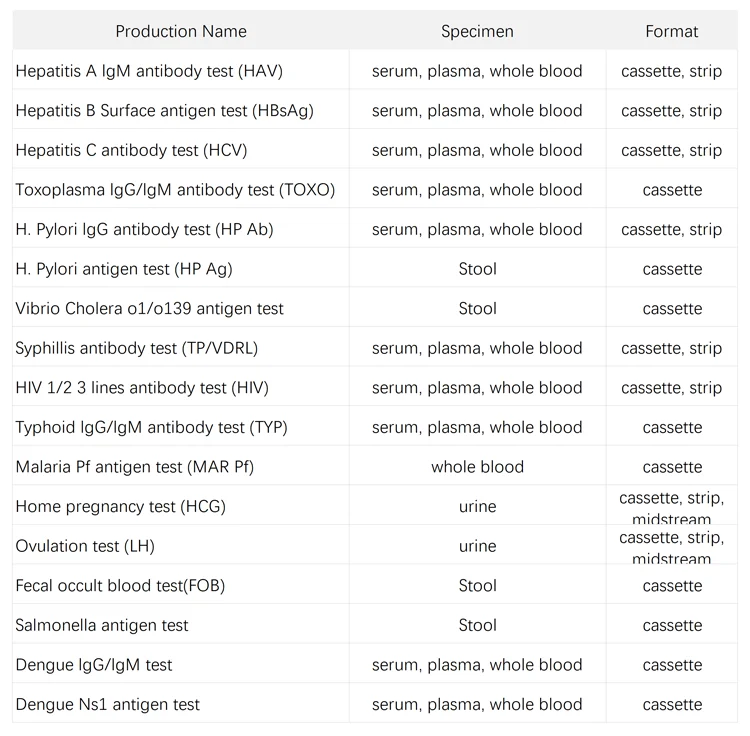Select Hepatitis C antibody test (HCV)
The image size is (750, 736).
[x=131, y=150]
